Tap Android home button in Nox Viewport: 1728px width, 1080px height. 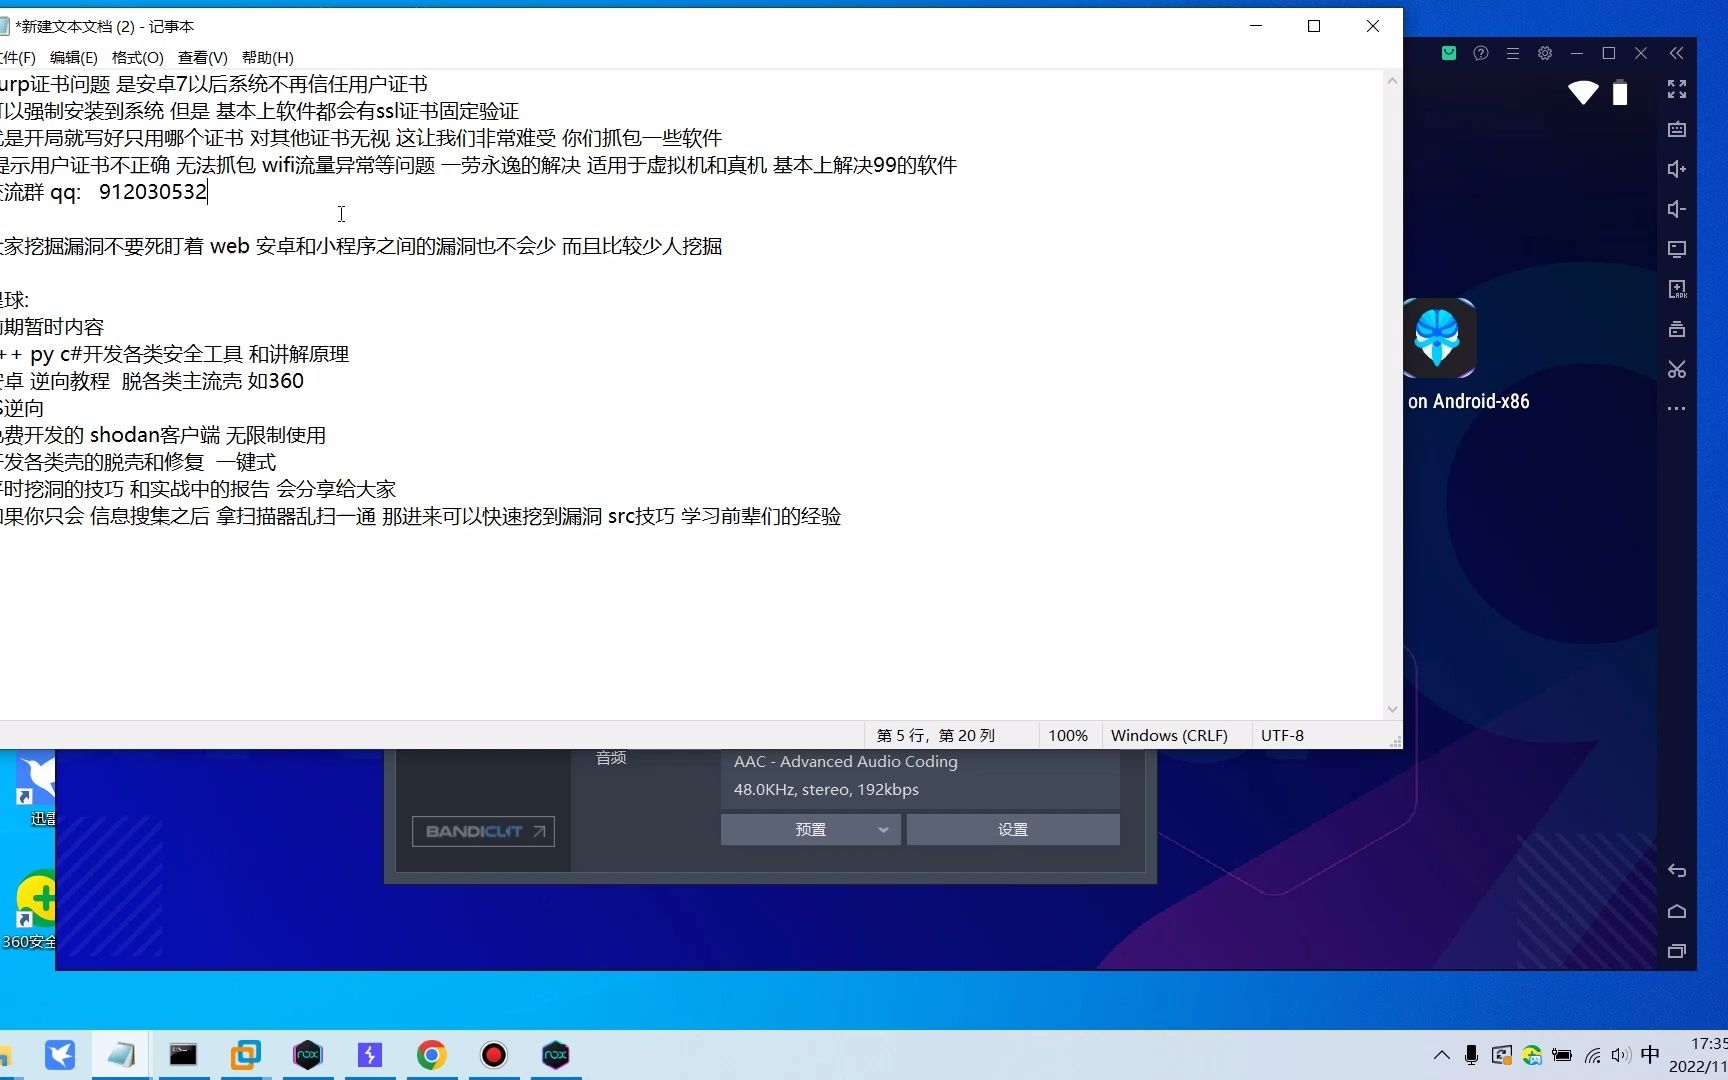coord(1677,911)
